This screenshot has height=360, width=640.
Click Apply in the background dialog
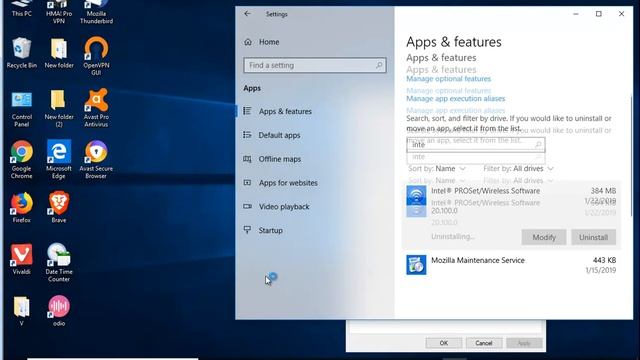[x=524, y=343]
